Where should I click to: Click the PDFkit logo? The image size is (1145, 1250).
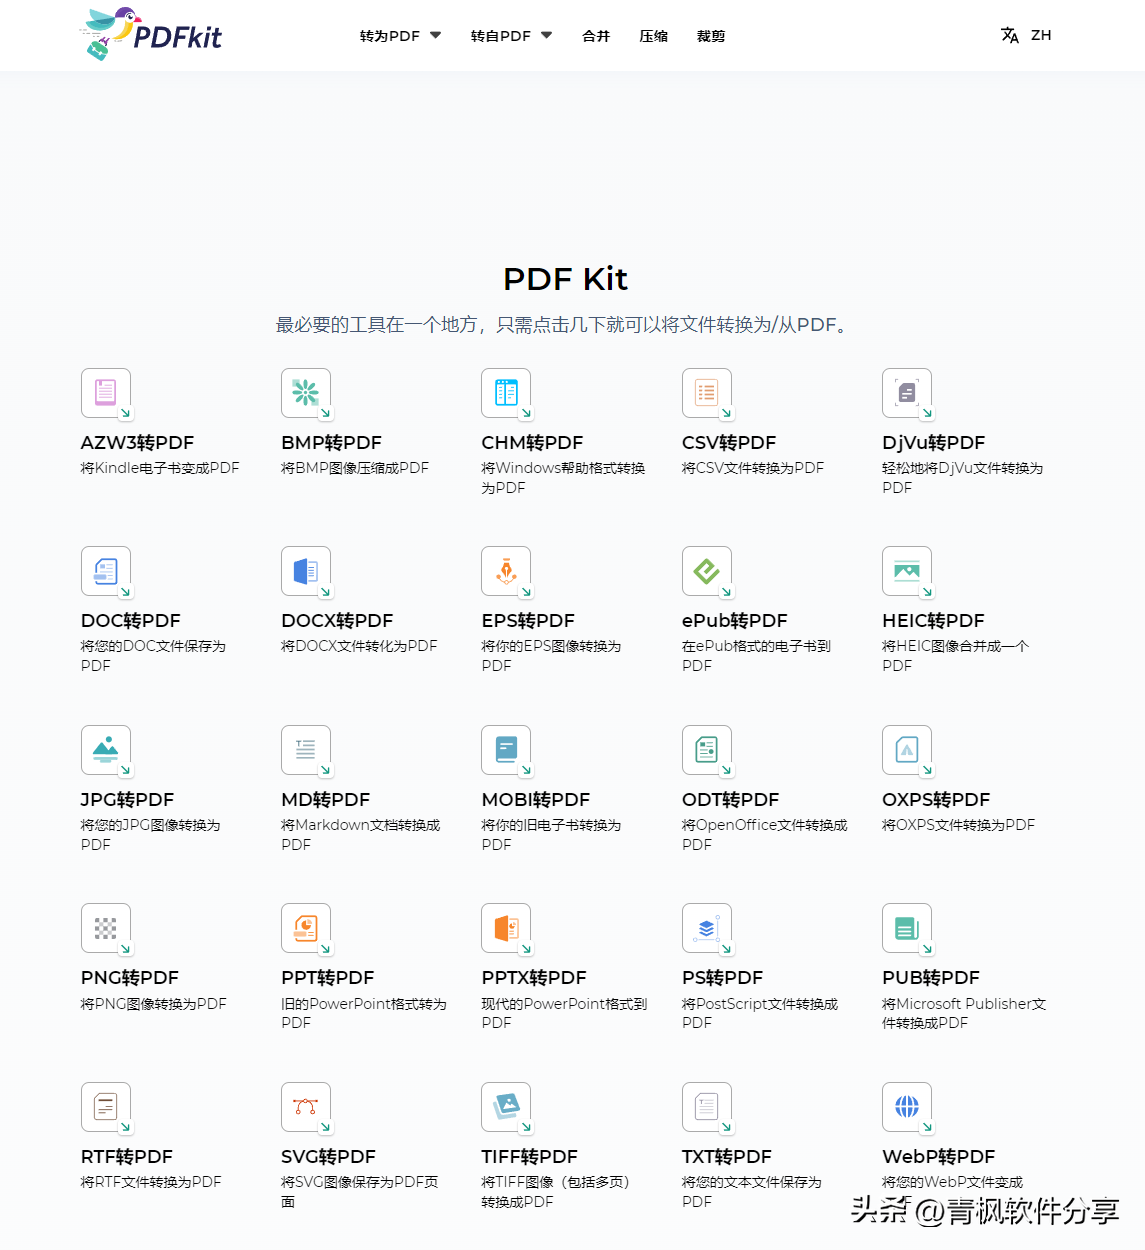tap(151, 34)
